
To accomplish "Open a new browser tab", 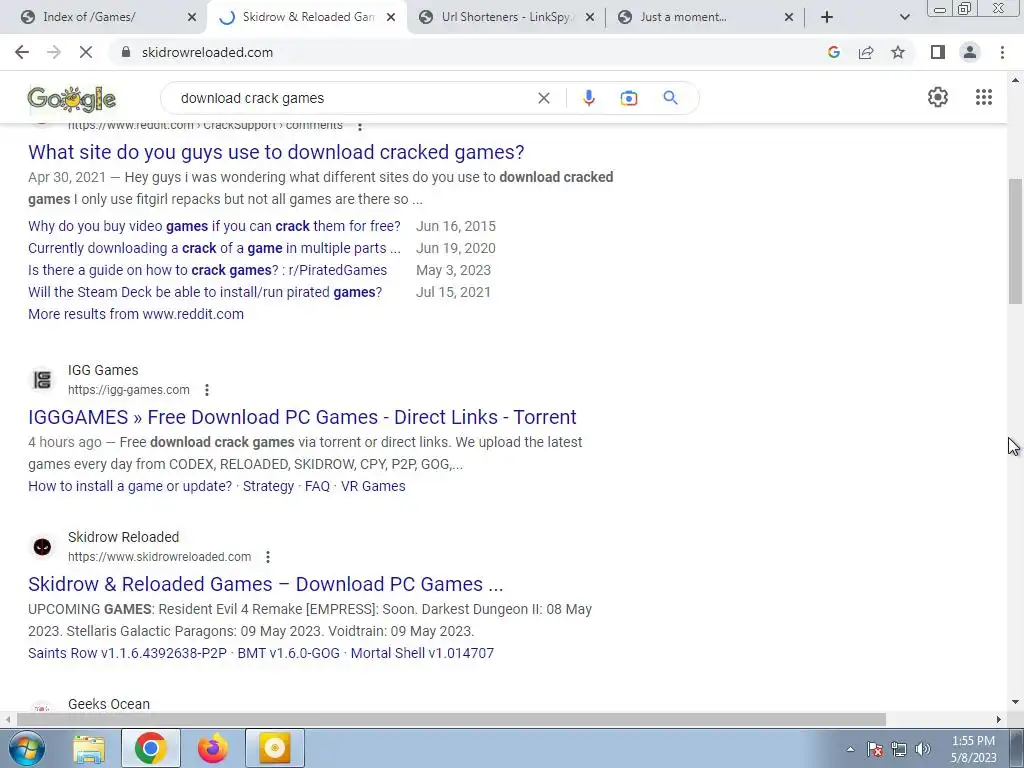I will [x=827, y=17].
